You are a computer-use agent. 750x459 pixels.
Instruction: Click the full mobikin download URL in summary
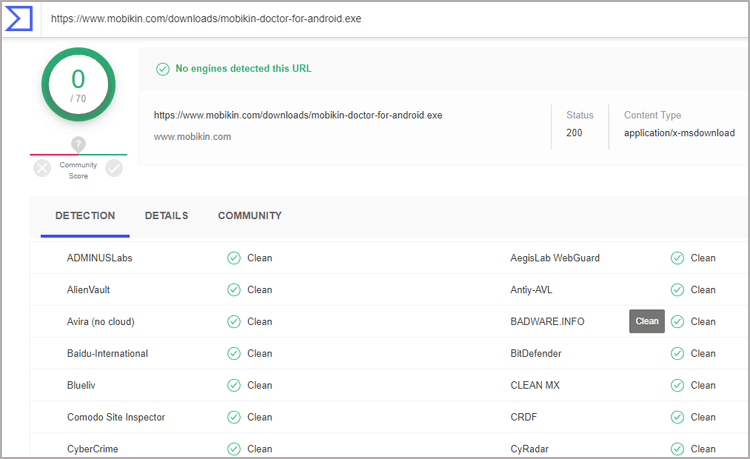click(x=298, y=115)
